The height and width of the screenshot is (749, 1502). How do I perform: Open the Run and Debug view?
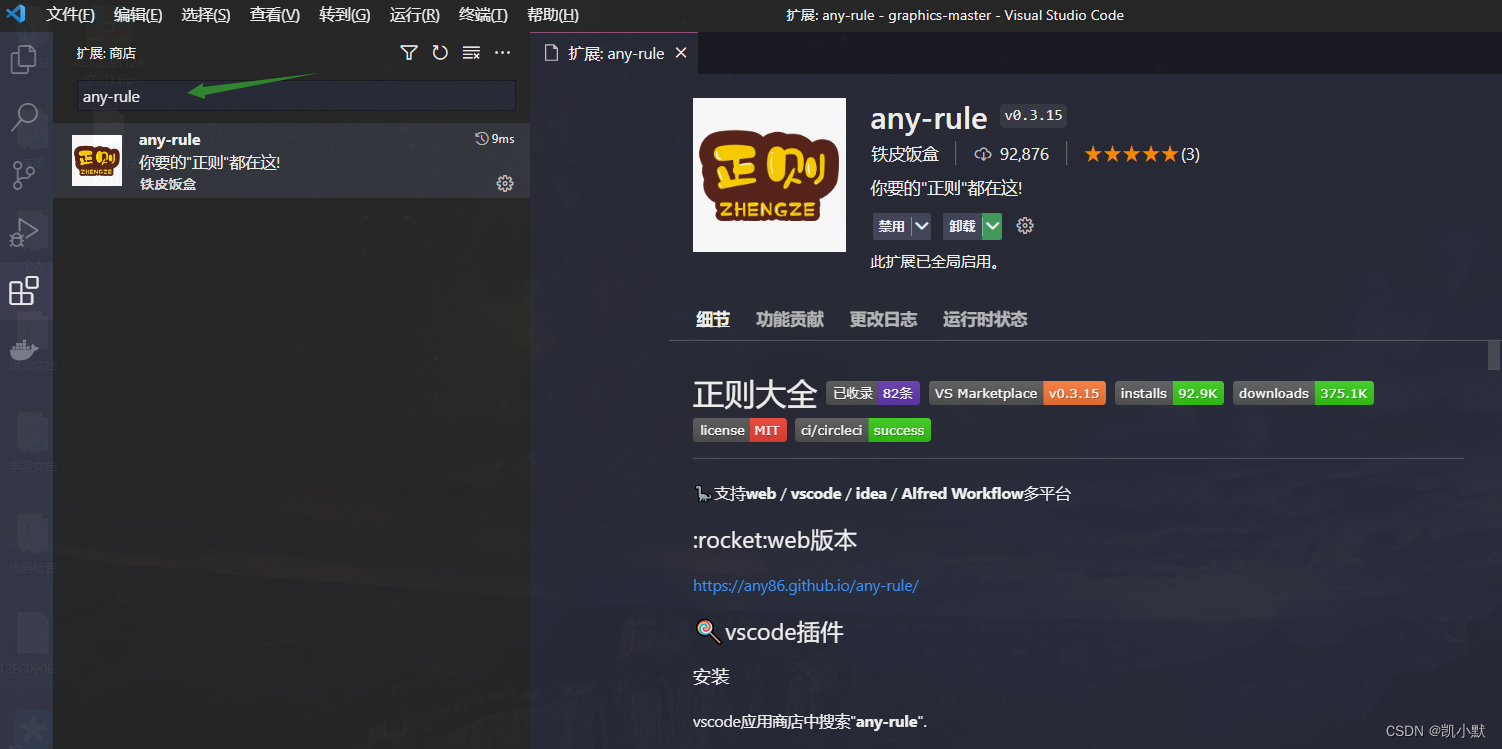point(23,233)
